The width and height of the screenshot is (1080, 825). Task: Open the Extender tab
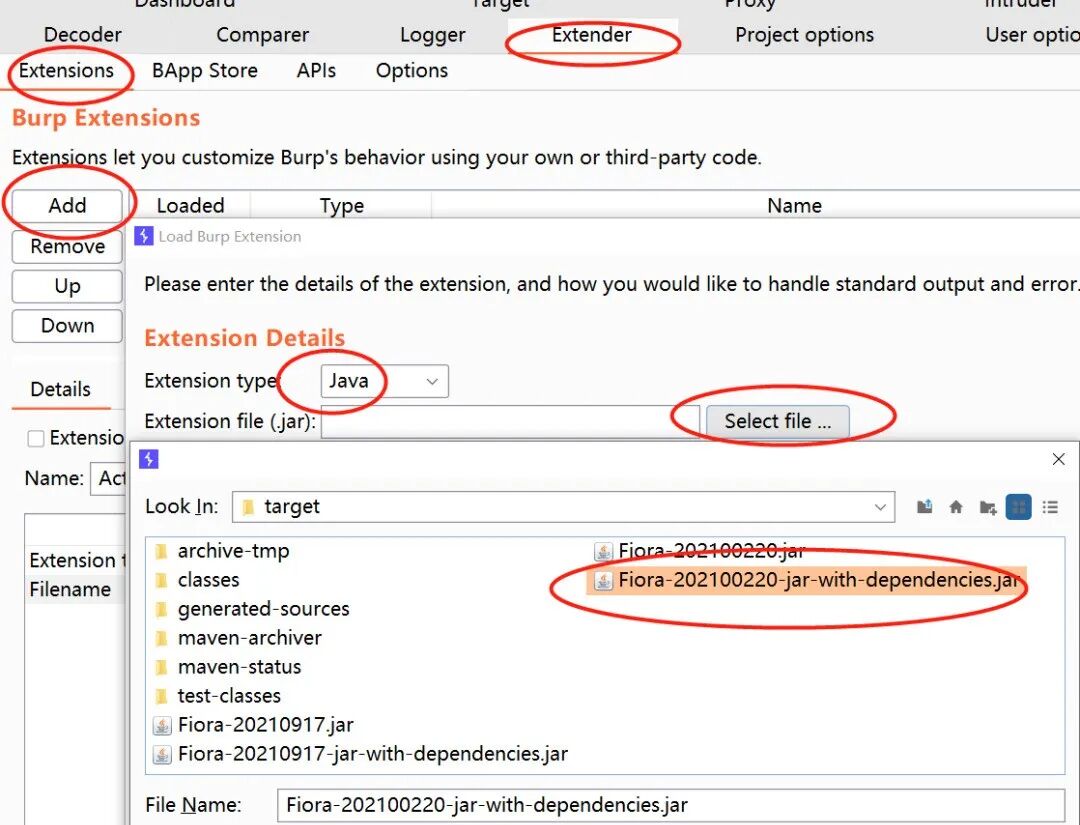point(592,35)
